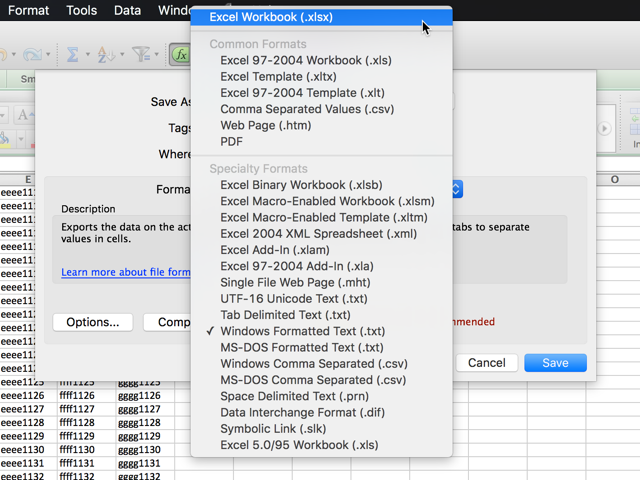Select Tab Delimited Text (.txt)
Image resolution: width=640 pixels, height=480 pixels.
coord(322,315)
